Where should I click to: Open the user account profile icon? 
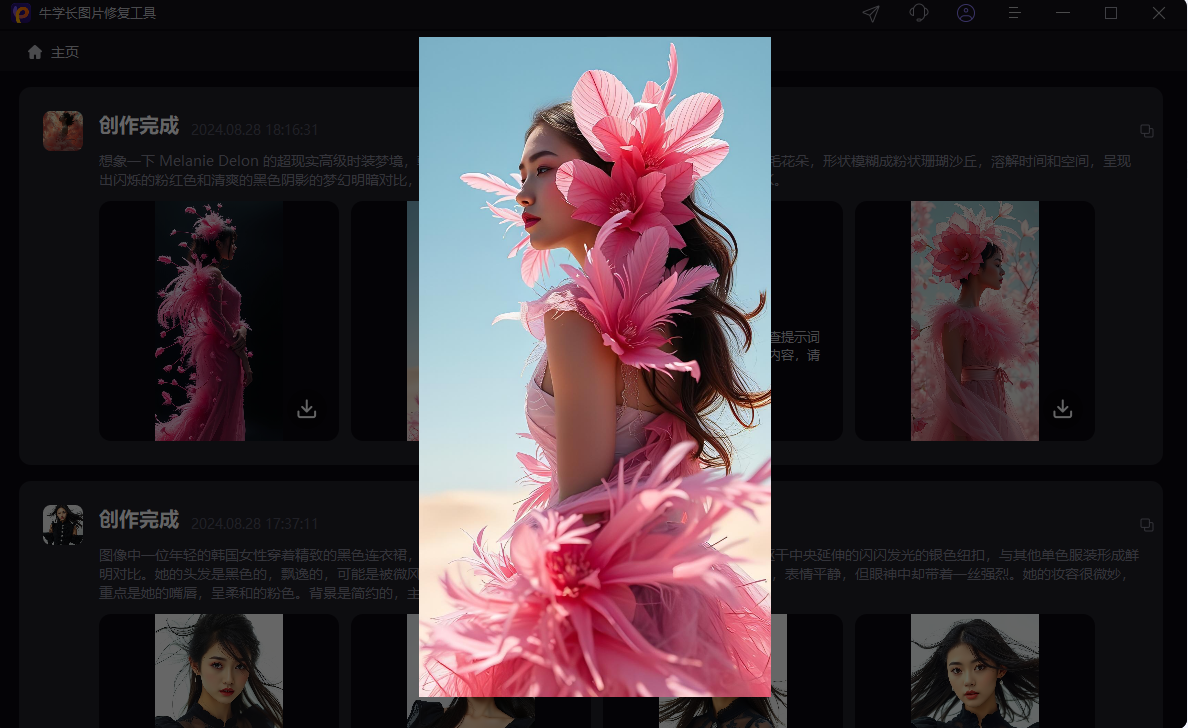point(966,14)
